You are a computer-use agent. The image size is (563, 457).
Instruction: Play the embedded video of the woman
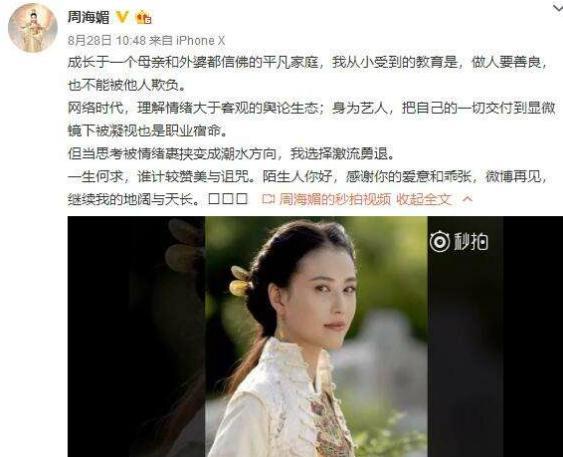(316, 336)
